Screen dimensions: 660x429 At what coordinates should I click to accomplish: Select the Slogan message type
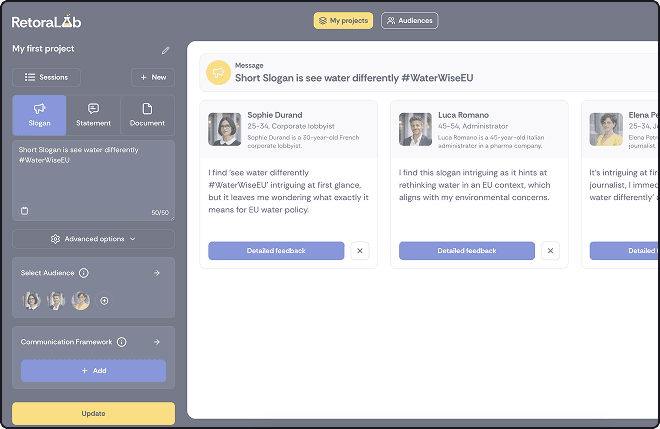(x=40, y=115)
